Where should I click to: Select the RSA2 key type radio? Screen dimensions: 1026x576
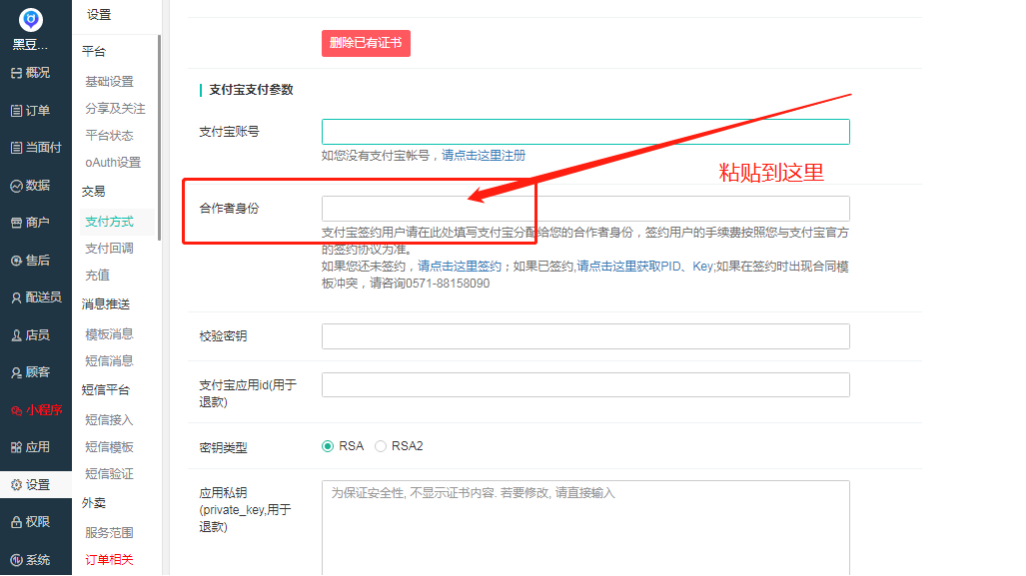(x=380, y=446)
